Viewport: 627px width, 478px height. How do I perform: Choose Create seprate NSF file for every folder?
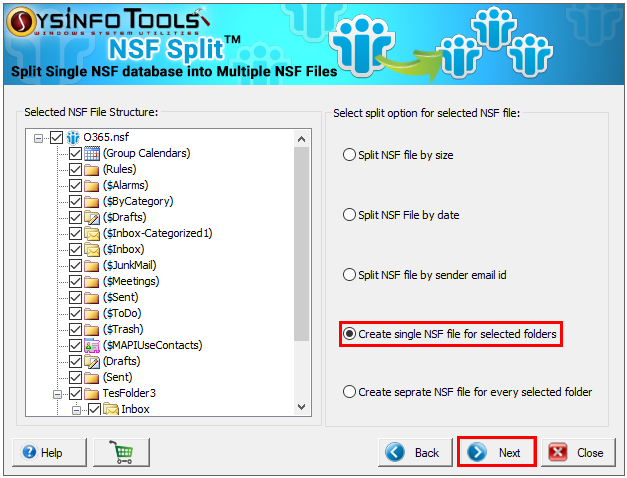467,392
